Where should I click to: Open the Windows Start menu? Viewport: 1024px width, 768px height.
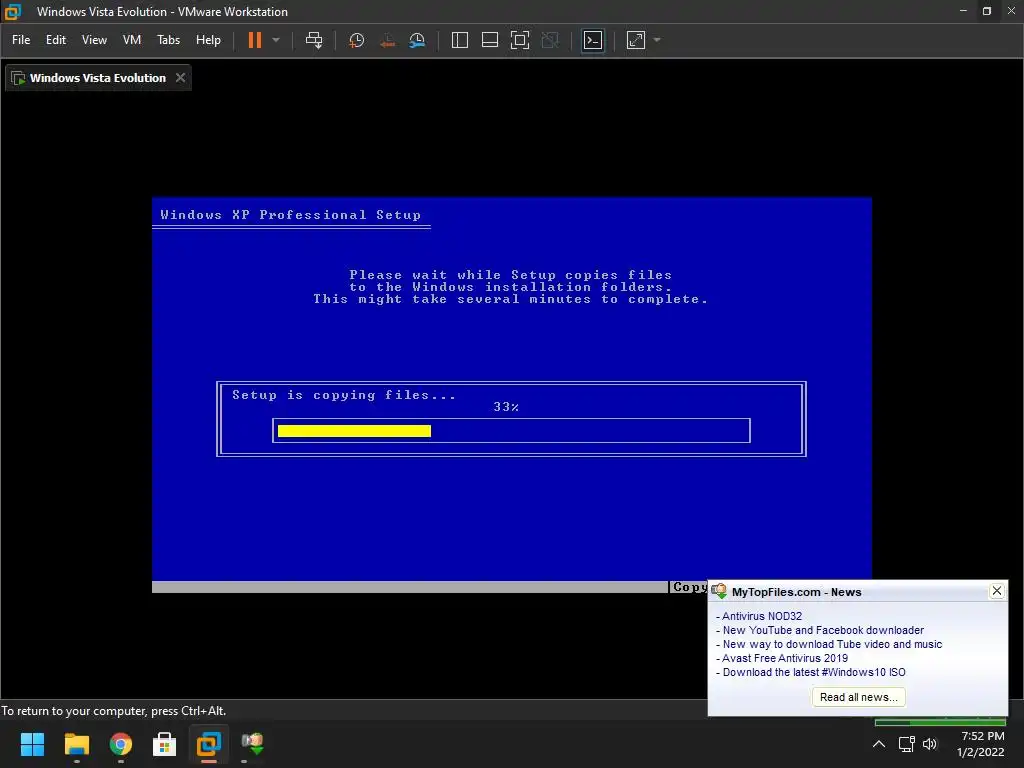click(32, 744)
